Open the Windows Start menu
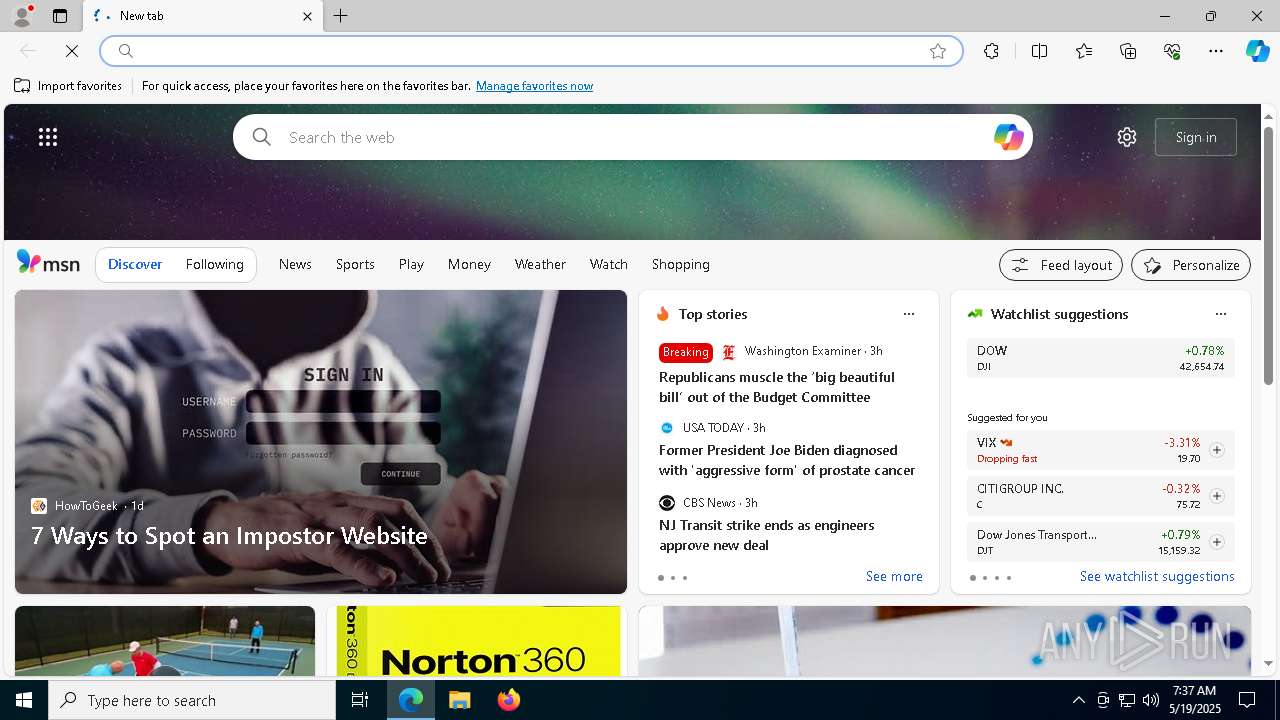The width and height of the screenshot is (1280, 720). pos(24,700)
